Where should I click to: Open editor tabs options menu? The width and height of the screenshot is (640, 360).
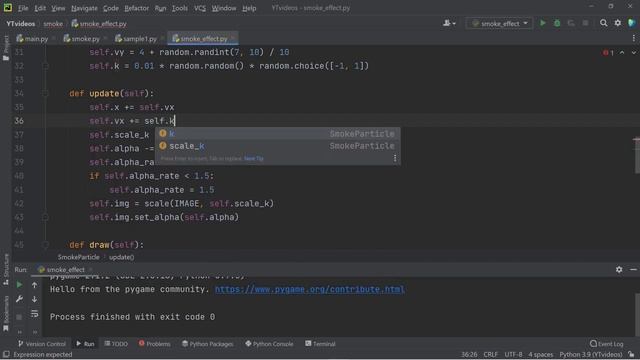[633, 38]
